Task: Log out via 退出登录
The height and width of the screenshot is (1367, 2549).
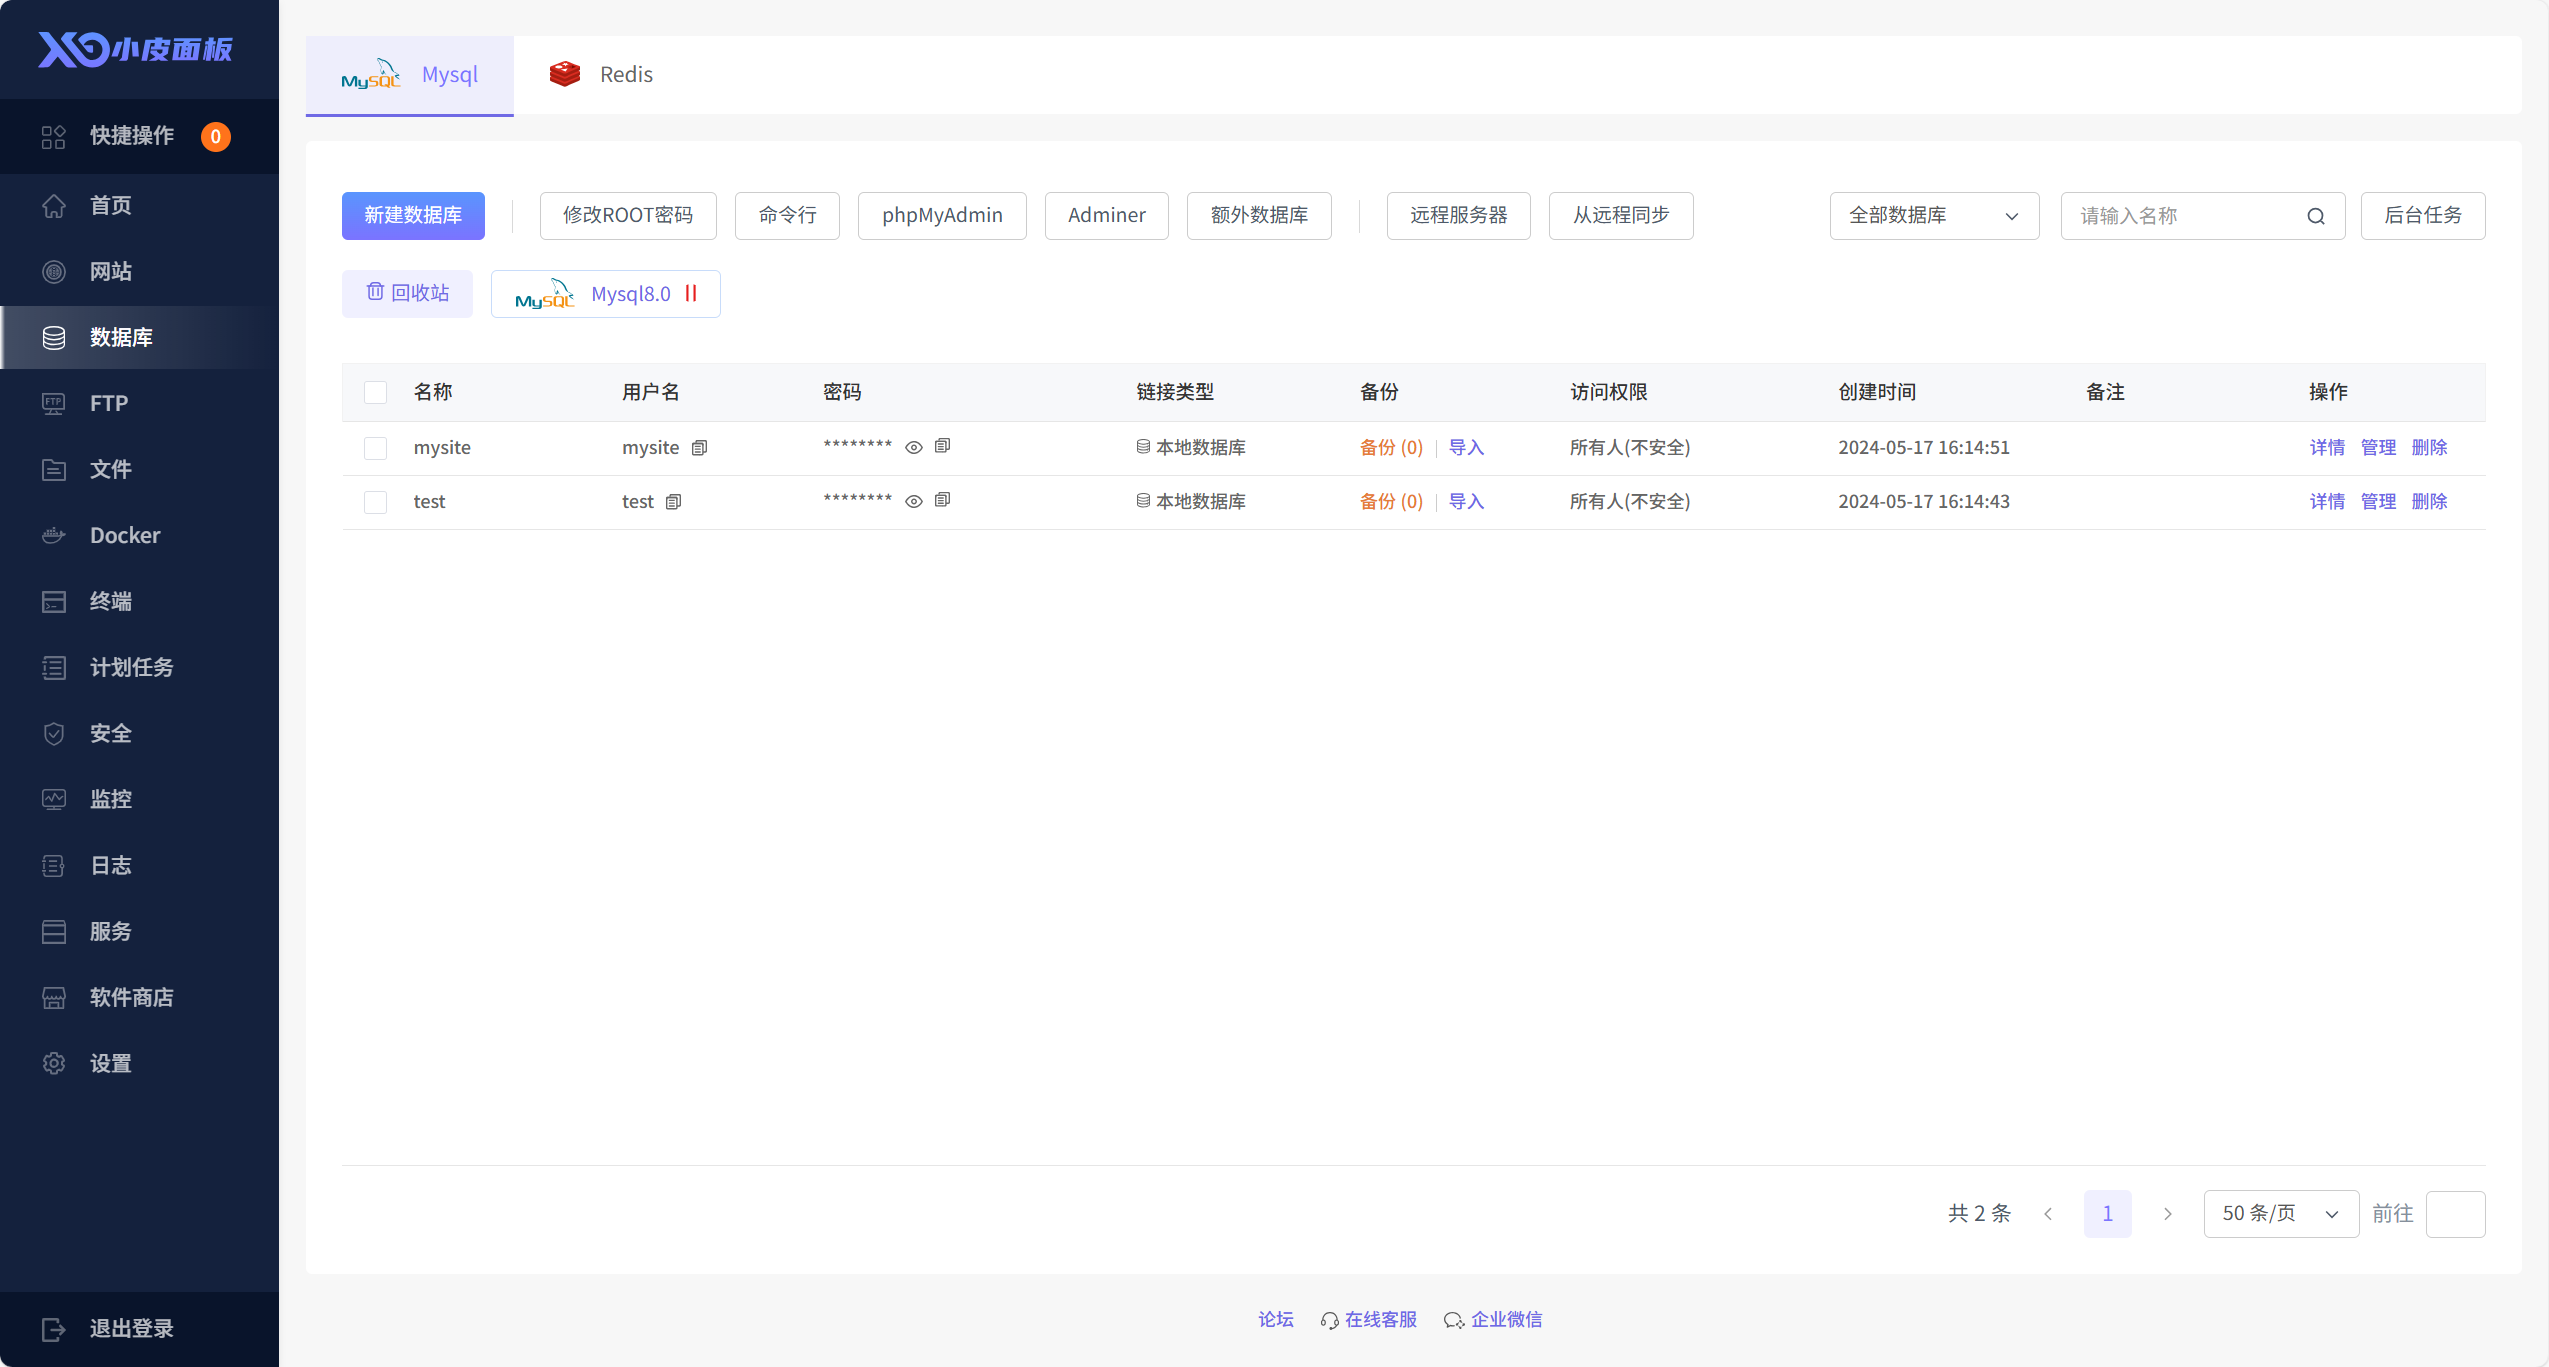Action: coord(130,1328)
